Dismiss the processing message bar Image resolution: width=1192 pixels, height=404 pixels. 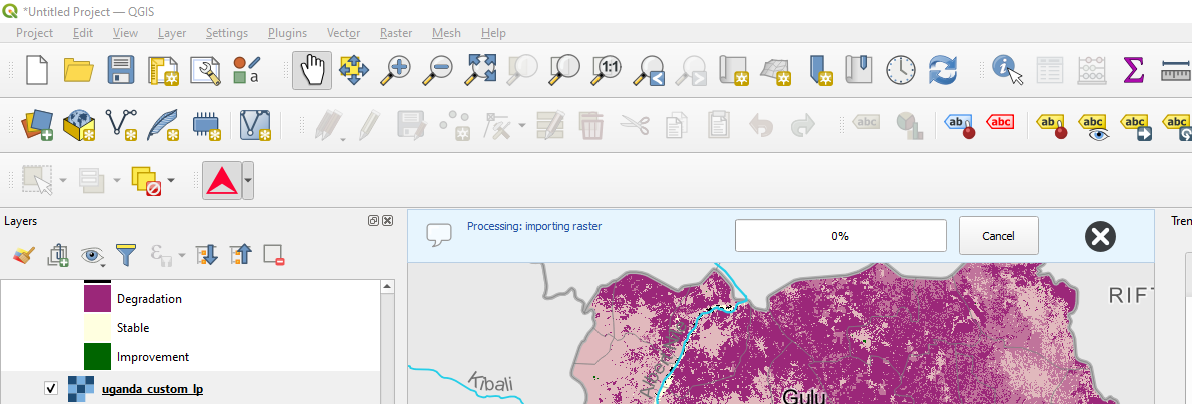[x=1100, y=236]
